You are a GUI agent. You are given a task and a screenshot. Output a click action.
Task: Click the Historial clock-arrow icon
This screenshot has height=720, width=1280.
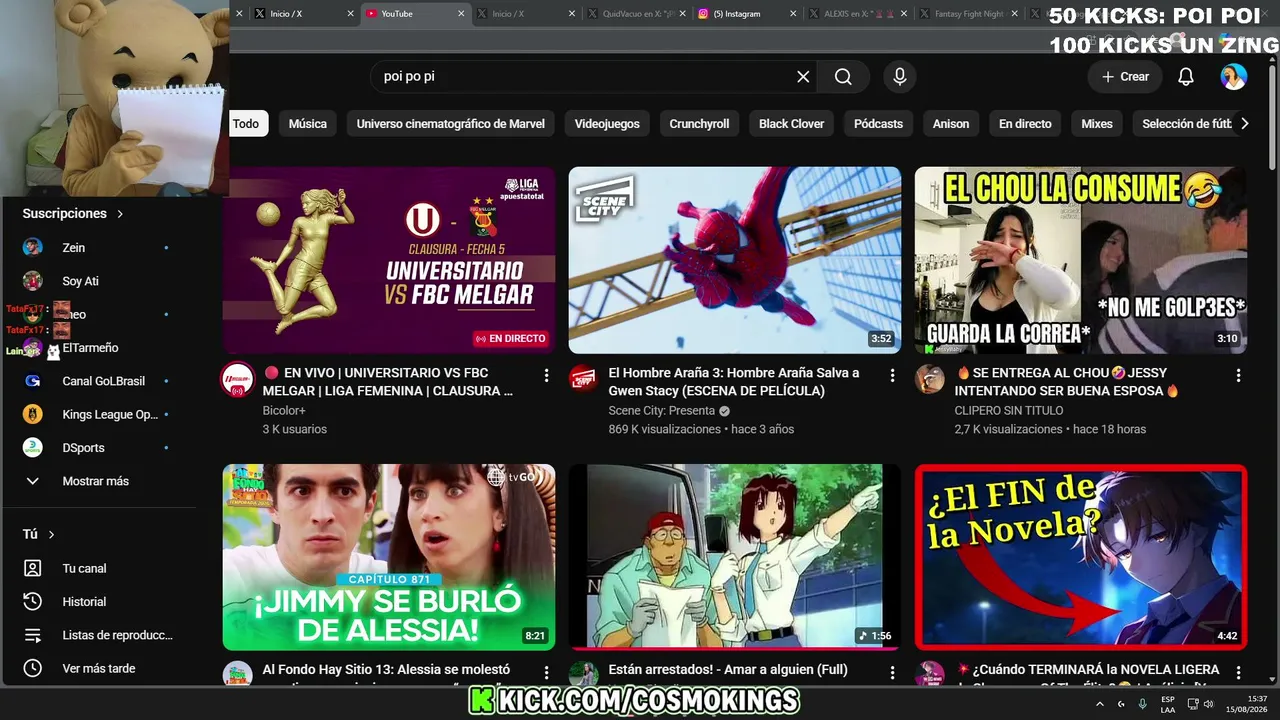tap(33, 601)
